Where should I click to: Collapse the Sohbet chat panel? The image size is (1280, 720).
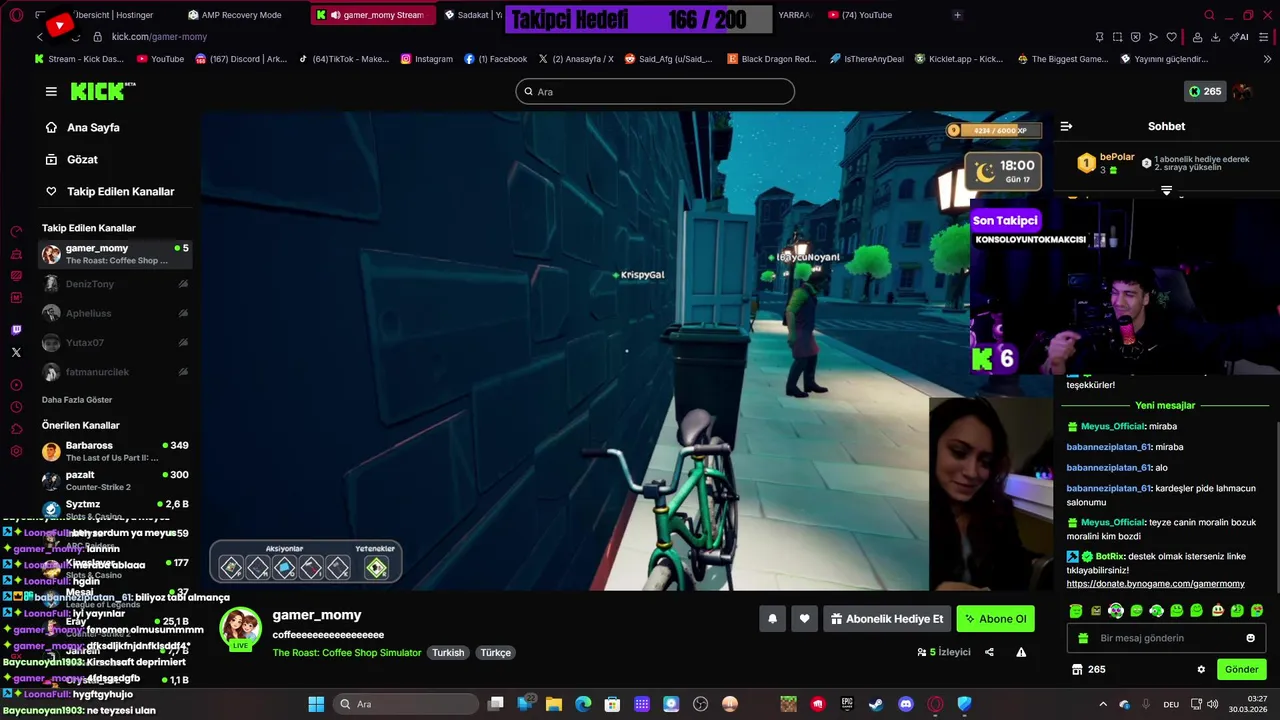[1066, 126]
